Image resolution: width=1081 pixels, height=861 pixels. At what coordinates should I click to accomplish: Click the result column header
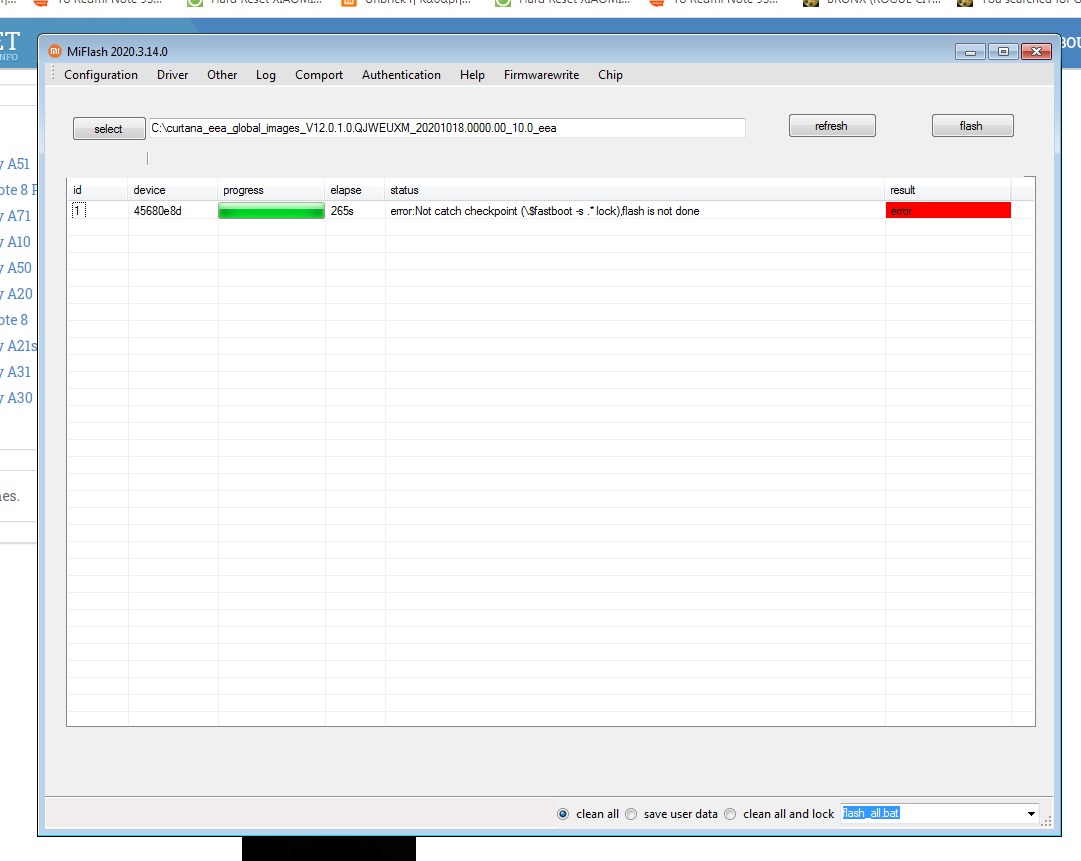click(948, 190)
